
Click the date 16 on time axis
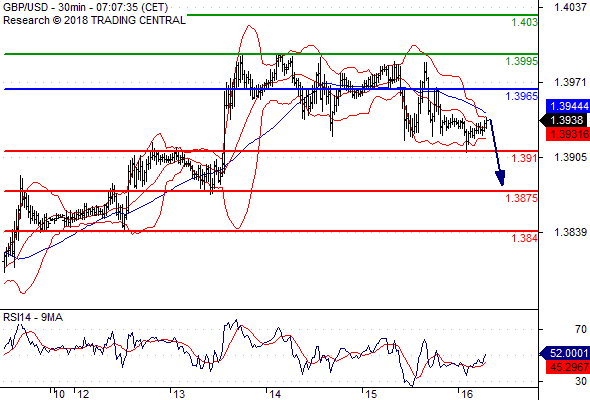[467, 394]
